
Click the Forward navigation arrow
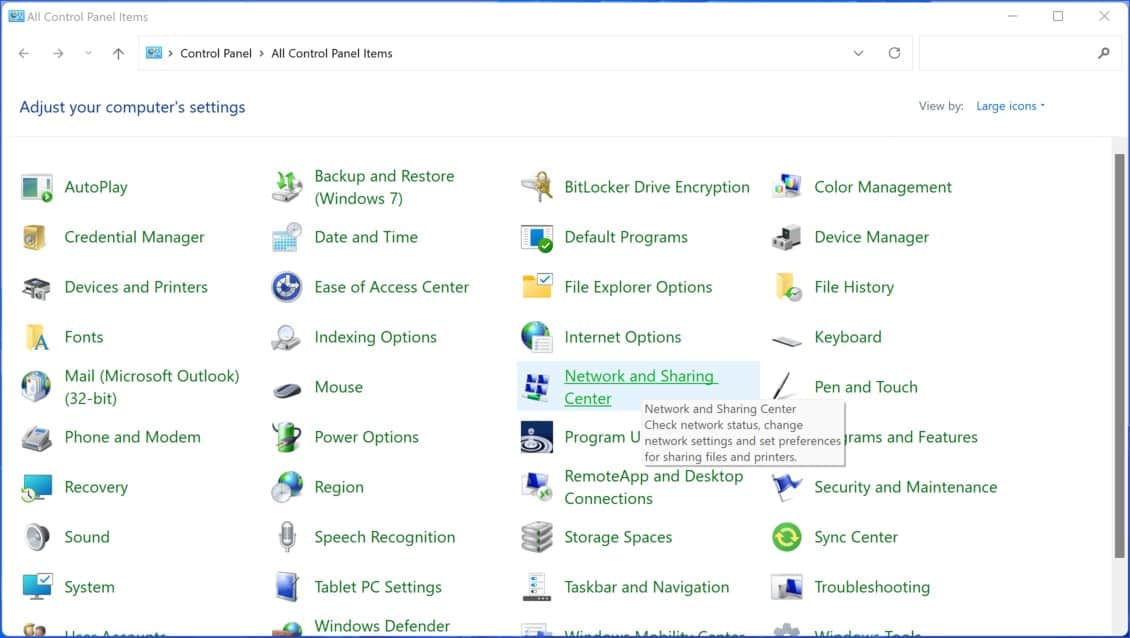58,53
